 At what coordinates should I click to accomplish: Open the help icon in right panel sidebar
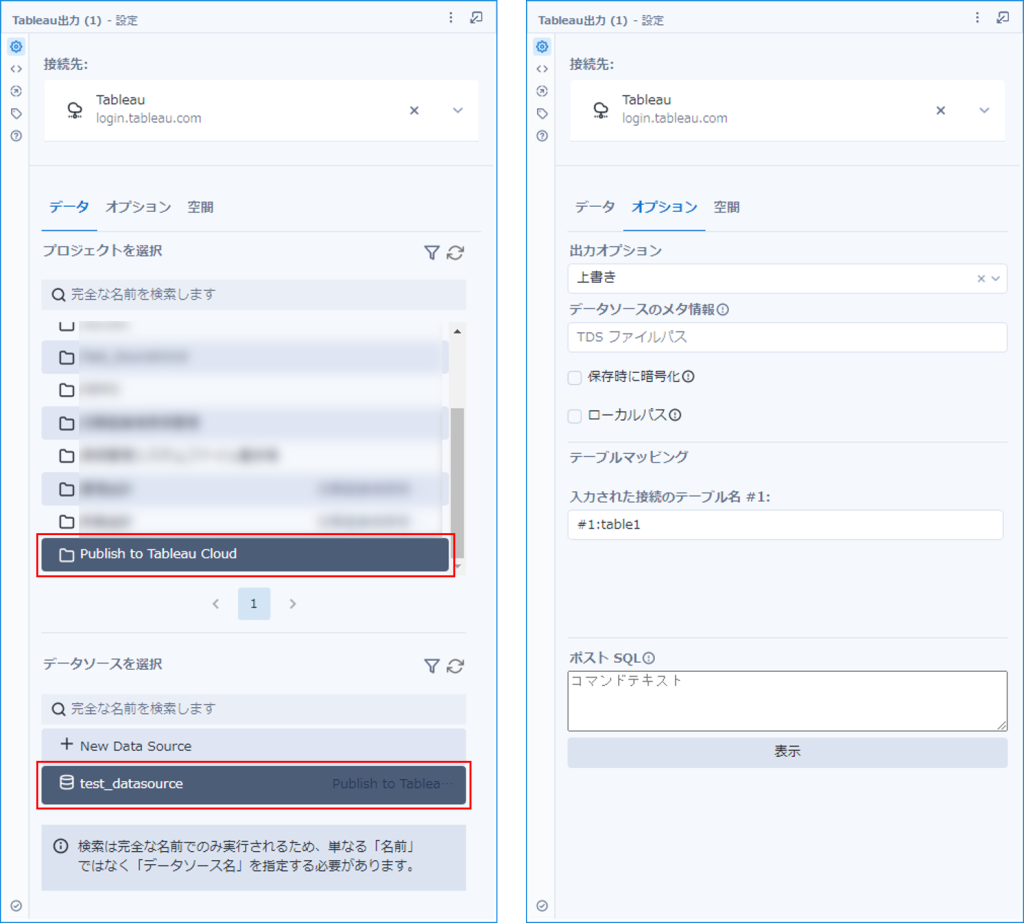(x=542, y=136)
